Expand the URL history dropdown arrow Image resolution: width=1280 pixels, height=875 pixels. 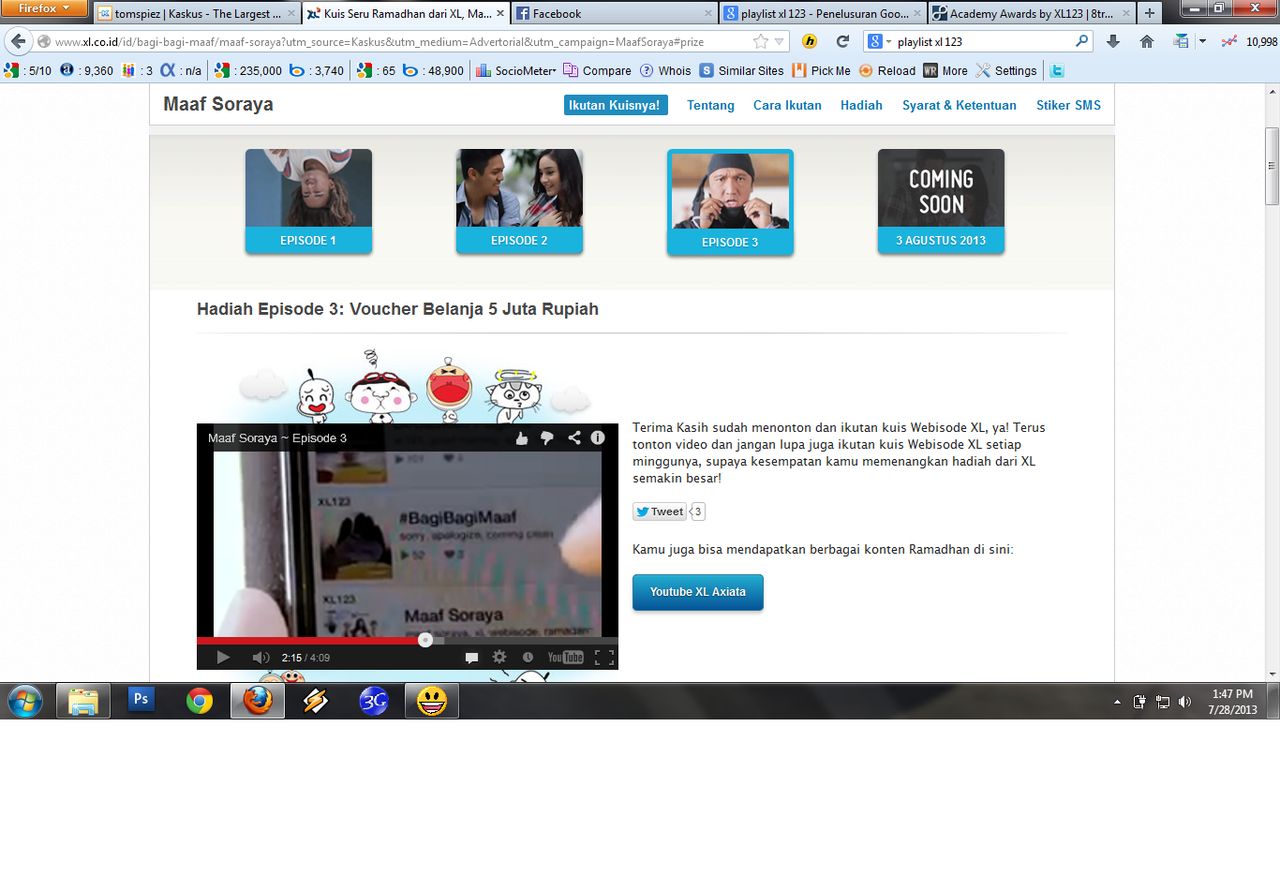point(780,42)
